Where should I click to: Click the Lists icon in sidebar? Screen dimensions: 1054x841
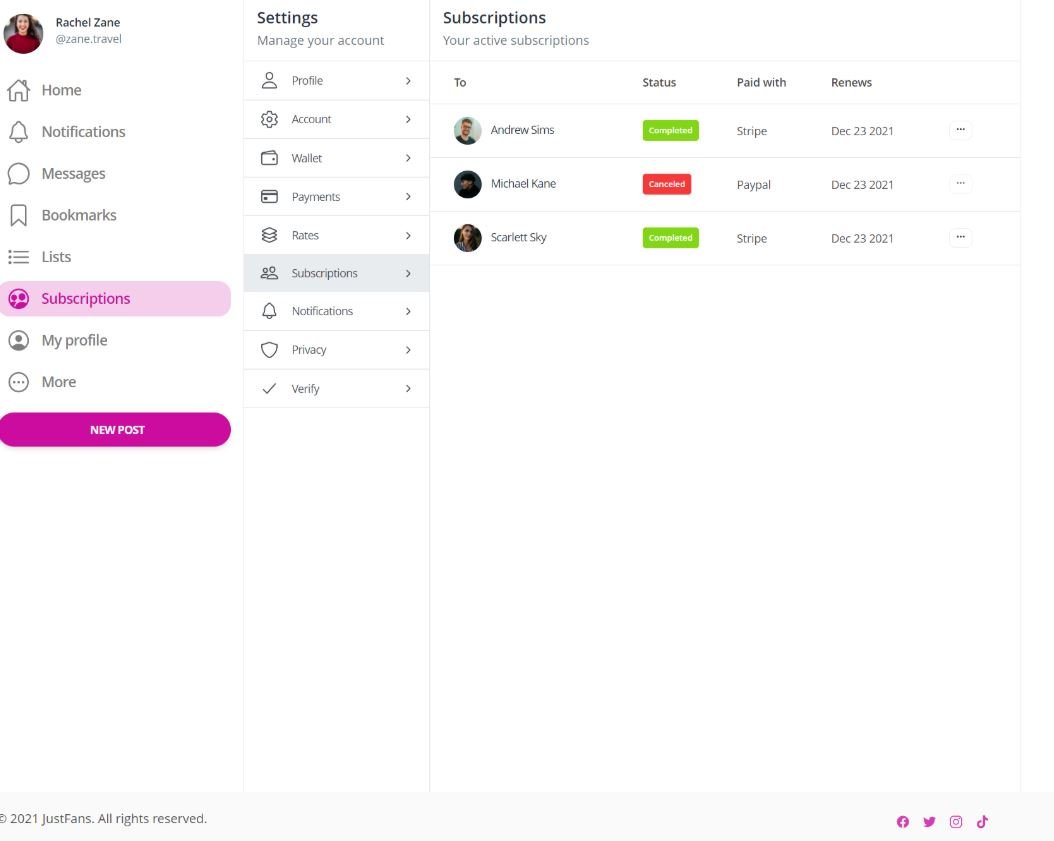(x=18, y=257)
